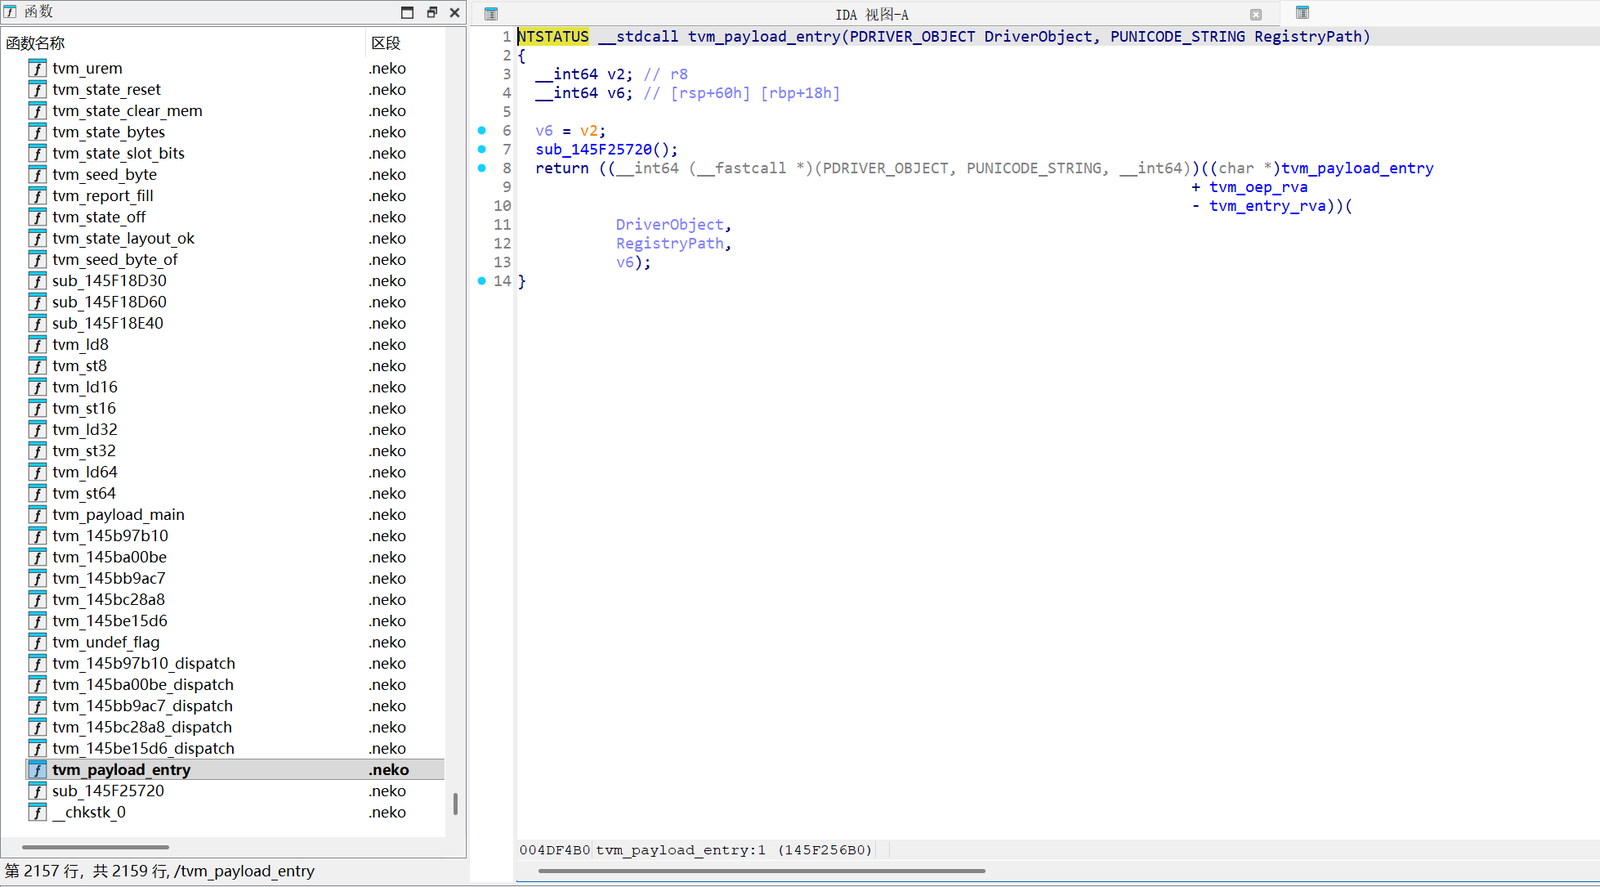Sort by 函数名称 column header
Viewport: 1600px width, 887px height.
[x=36, y=43]
